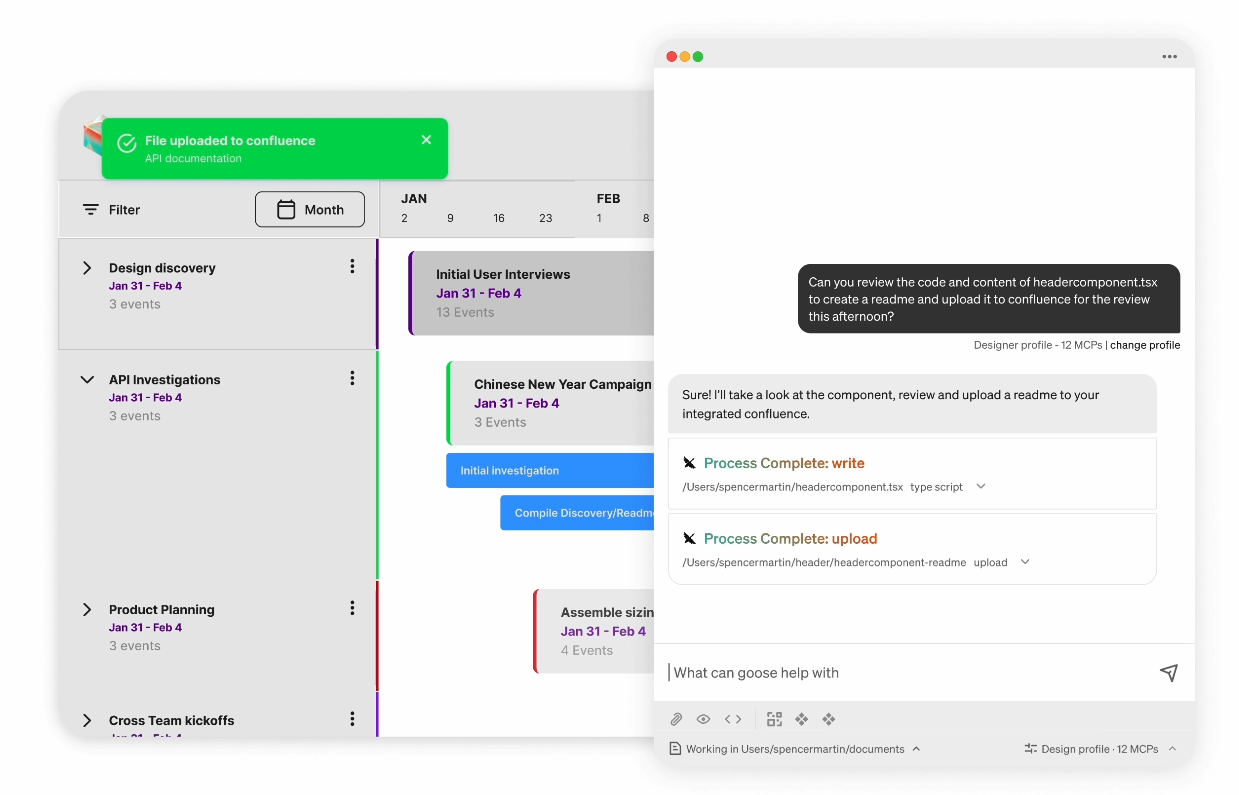Image resolution: width=1239 pixels, height=795 pixels.
Task: Toggle the eye visibility icon in chat toolbar
Action: click(x=704, y=719)
